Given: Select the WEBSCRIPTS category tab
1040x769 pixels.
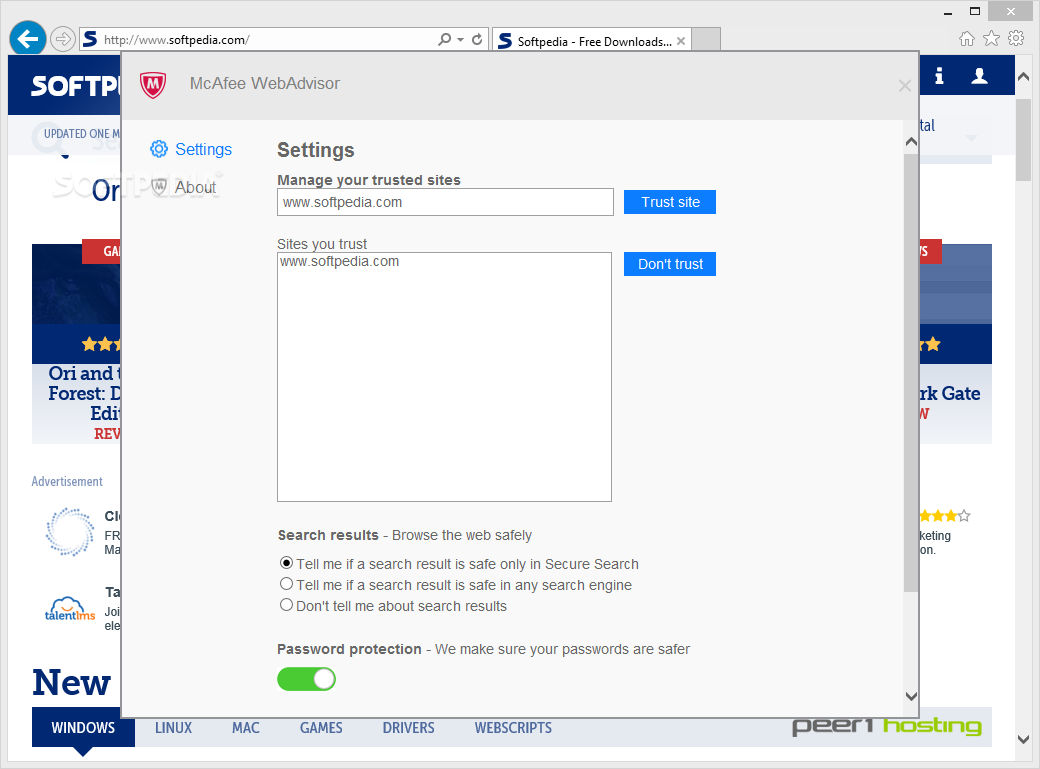Looking at the screenshot, I should click(513, 728).
